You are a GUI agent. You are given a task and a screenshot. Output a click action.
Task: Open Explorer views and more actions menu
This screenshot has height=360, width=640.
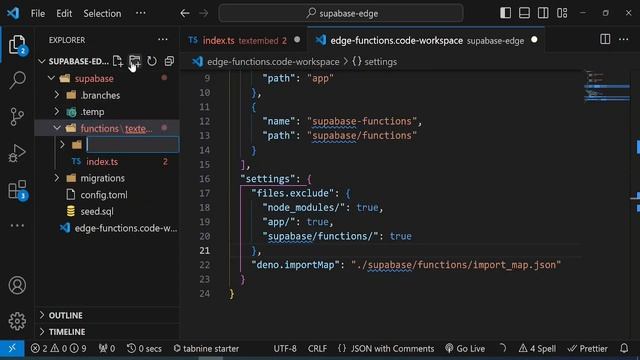click(162, 40)
